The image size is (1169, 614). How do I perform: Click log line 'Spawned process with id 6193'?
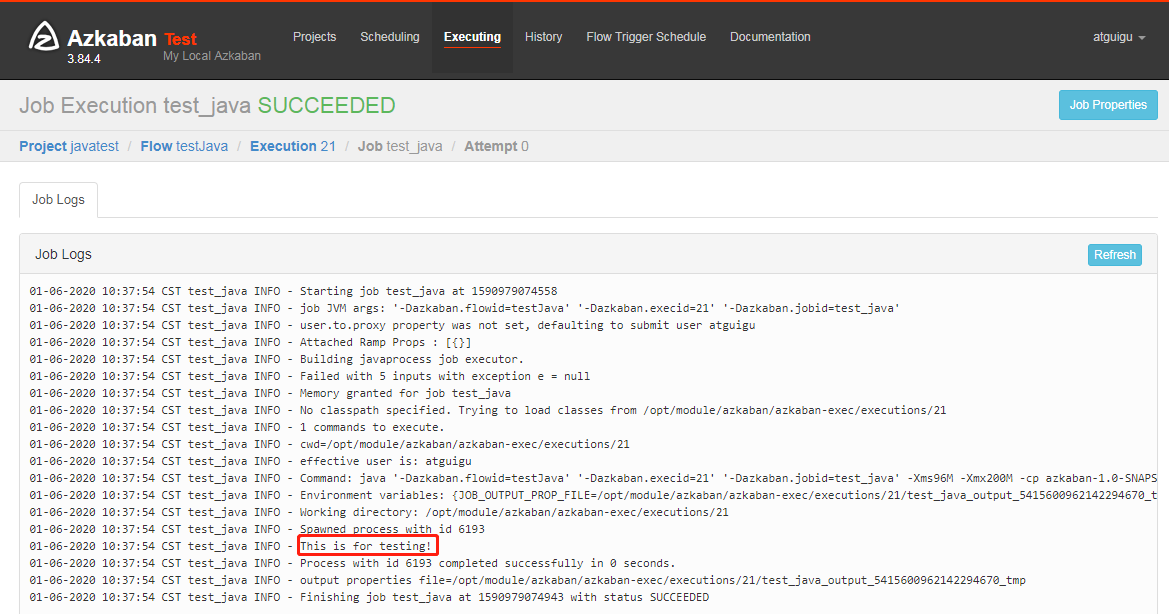[x=257, y=530]
